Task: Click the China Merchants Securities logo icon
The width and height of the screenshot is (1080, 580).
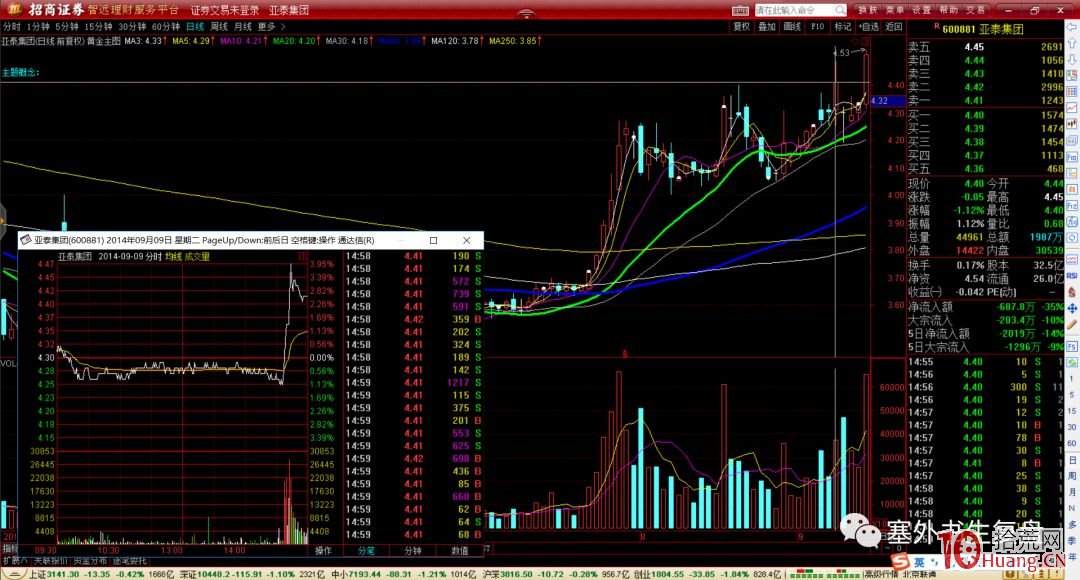Action: click(13, 10)
